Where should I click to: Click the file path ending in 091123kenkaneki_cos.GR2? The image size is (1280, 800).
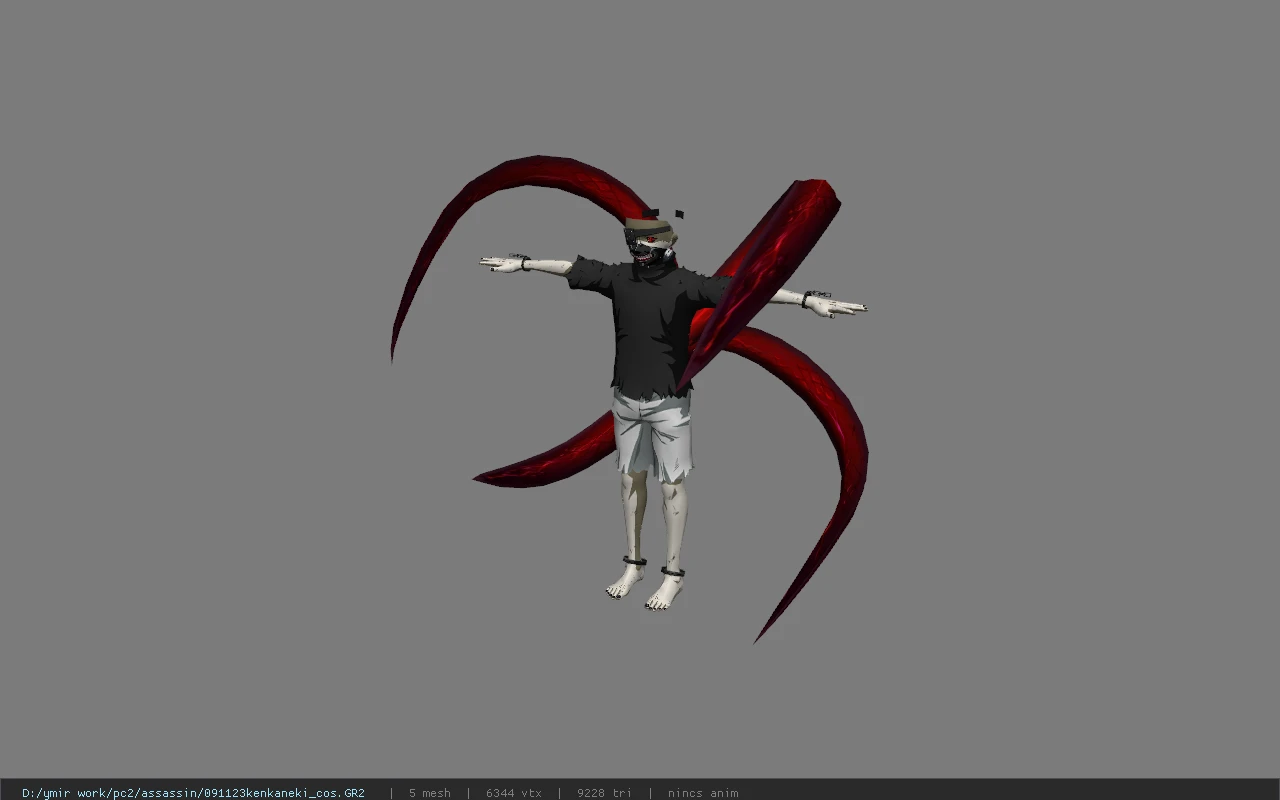pos(193,793)
